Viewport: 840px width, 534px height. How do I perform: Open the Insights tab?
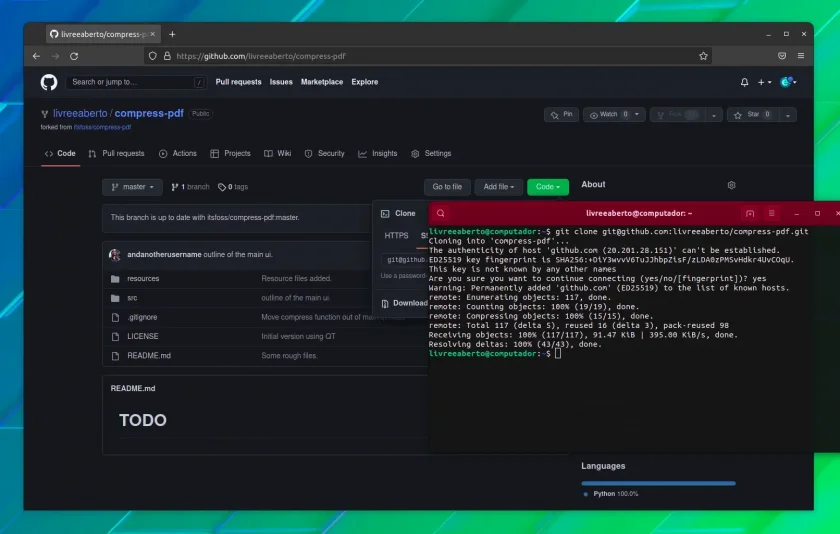[x=378, y=154]
